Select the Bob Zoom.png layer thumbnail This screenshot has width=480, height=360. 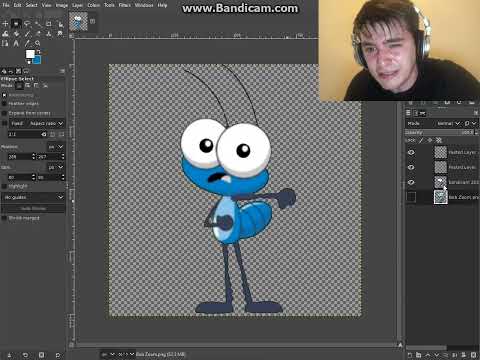441,197
